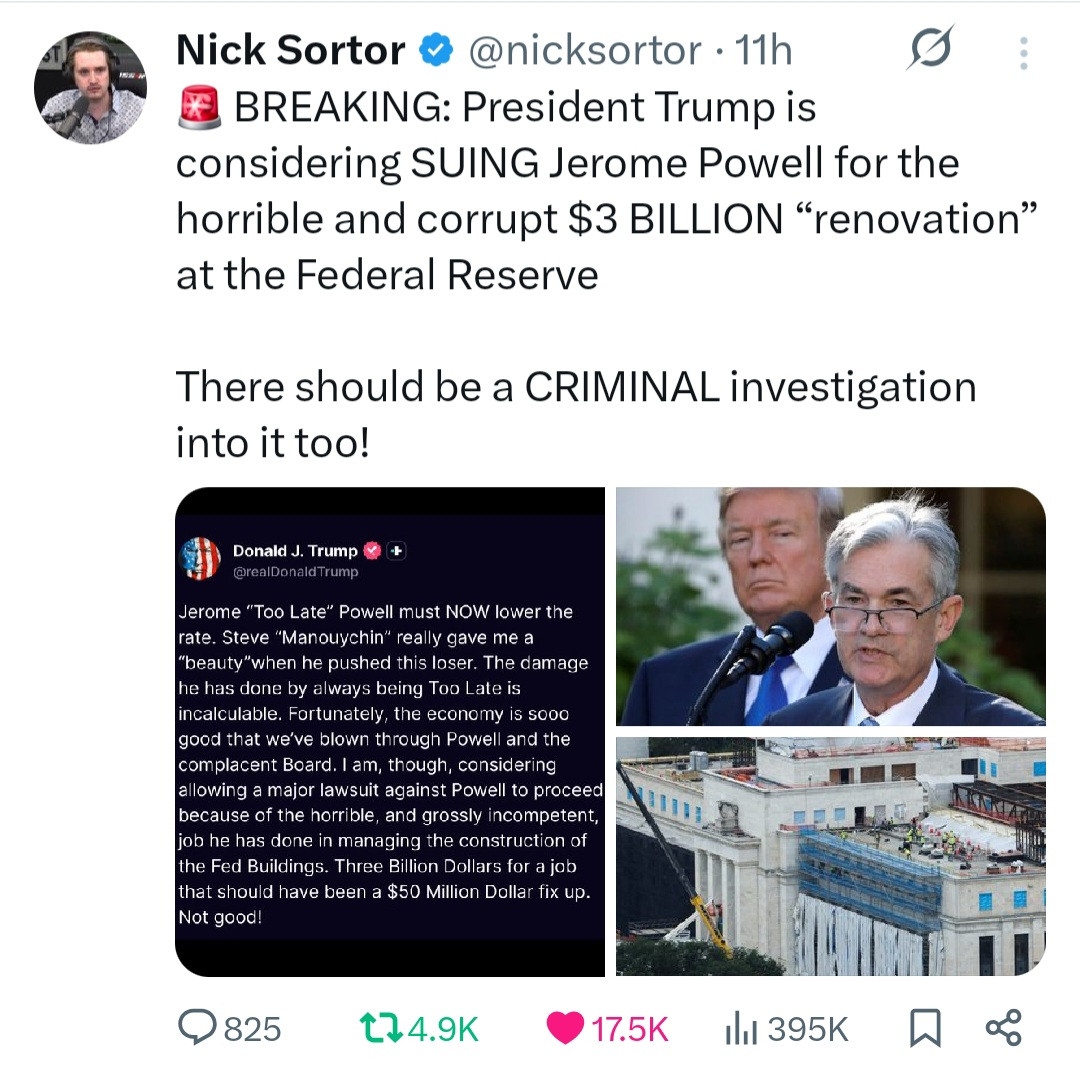
Task: Tap the retweet arrows icon
Action: (381, 1028)
